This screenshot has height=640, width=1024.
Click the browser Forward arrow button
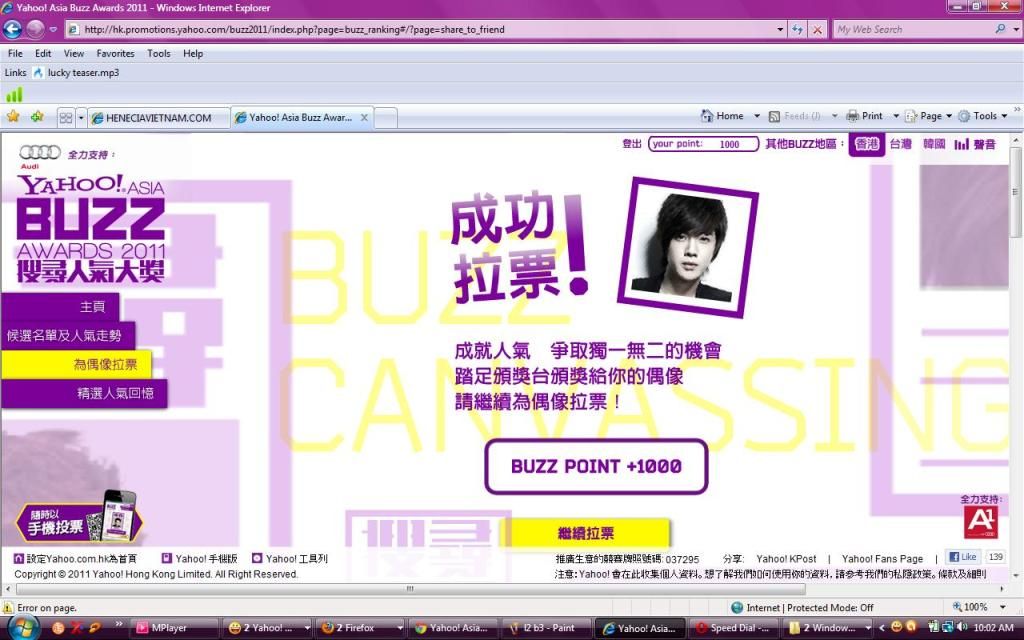35,29
